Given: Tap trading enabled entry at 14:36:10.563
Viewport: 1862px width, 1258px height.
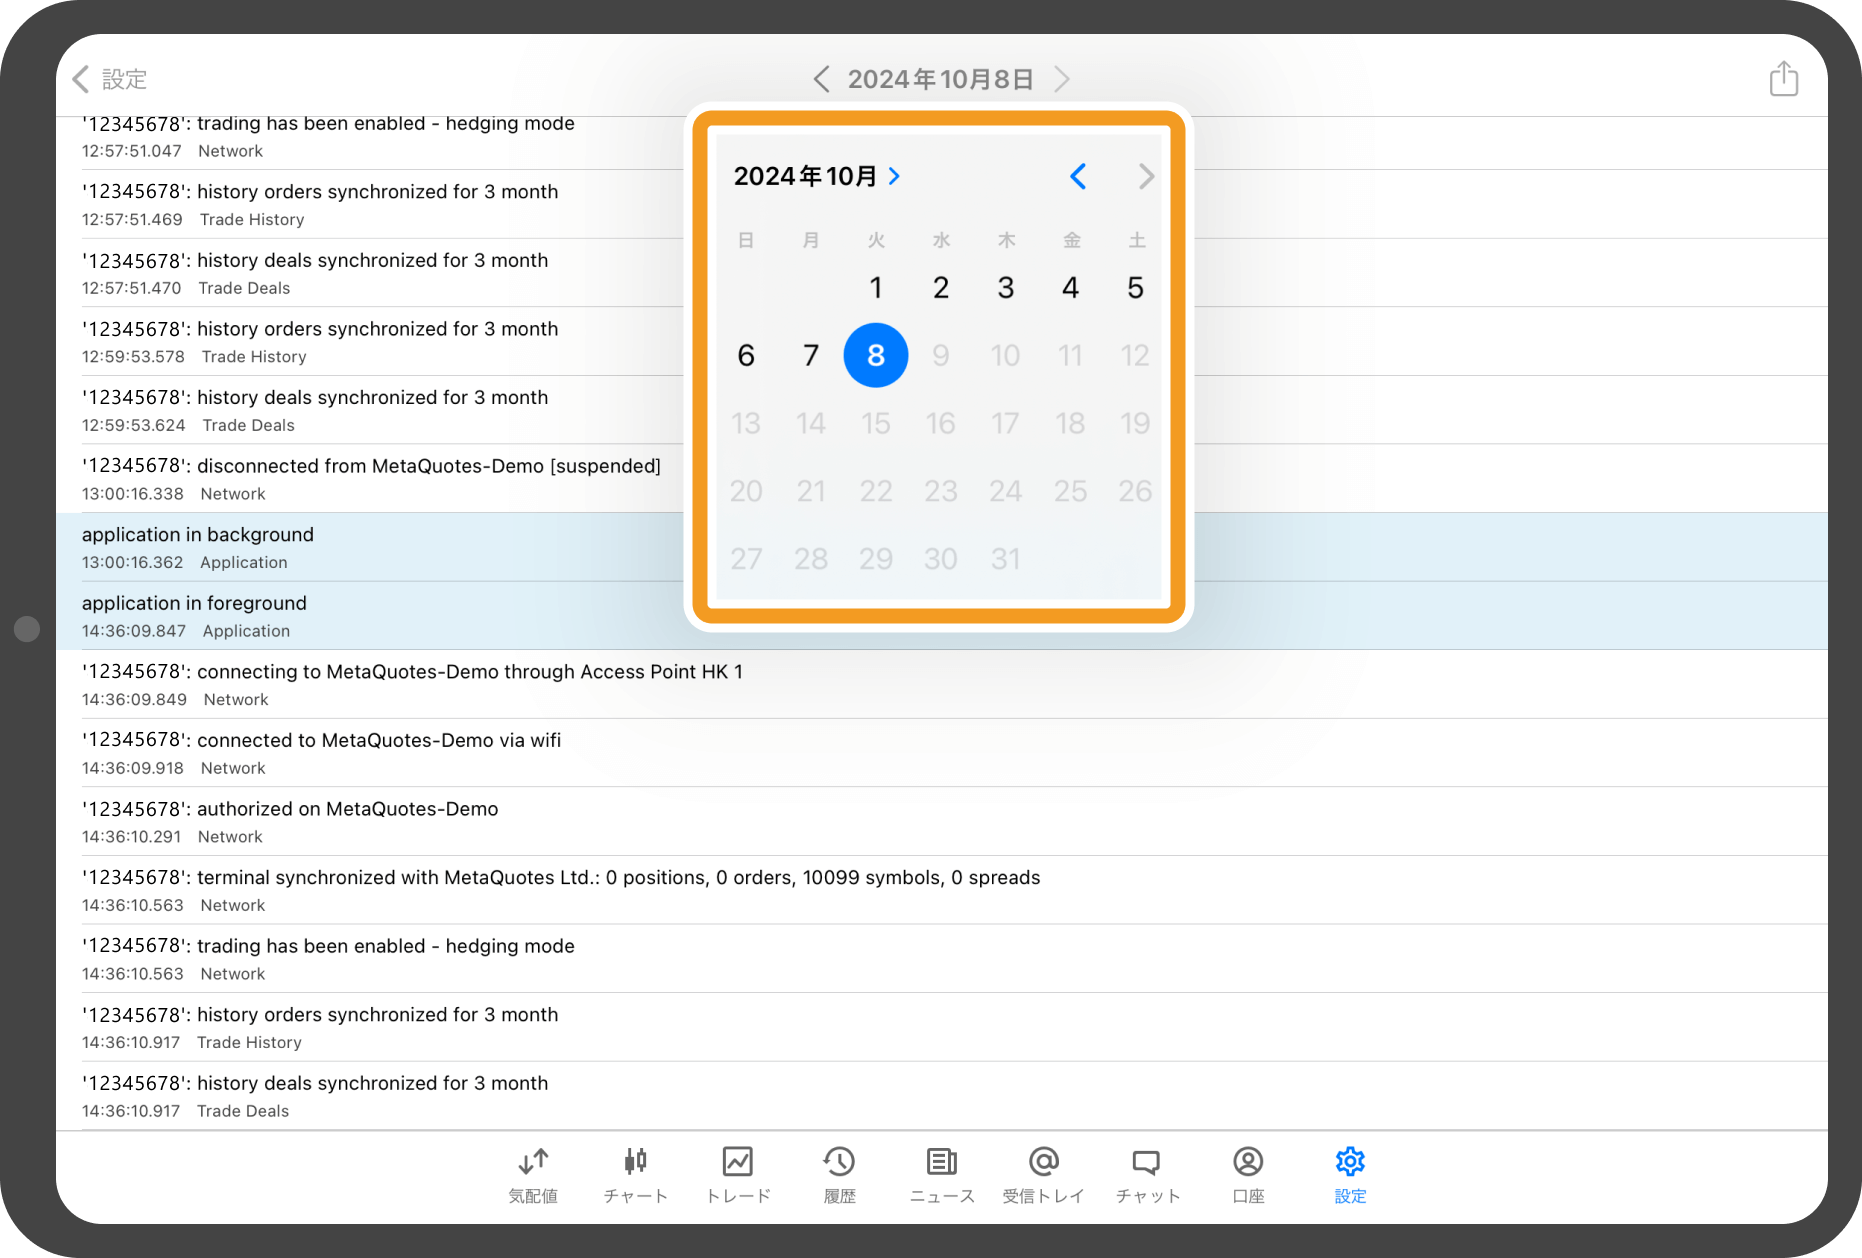Looking at the screenshot, I should point(942,959).
